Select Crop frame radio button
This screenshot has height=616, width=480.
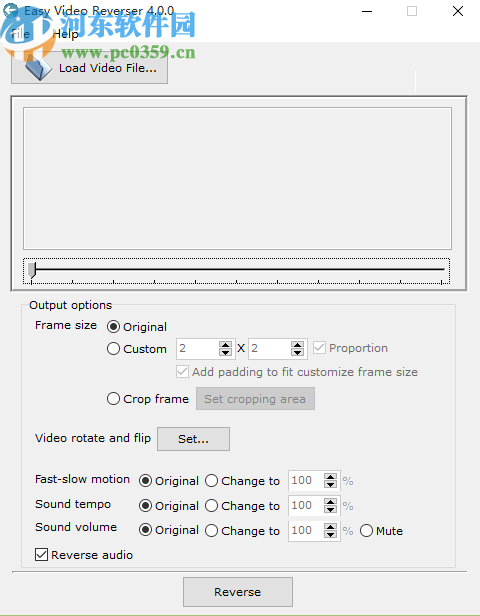coord(148,399)
